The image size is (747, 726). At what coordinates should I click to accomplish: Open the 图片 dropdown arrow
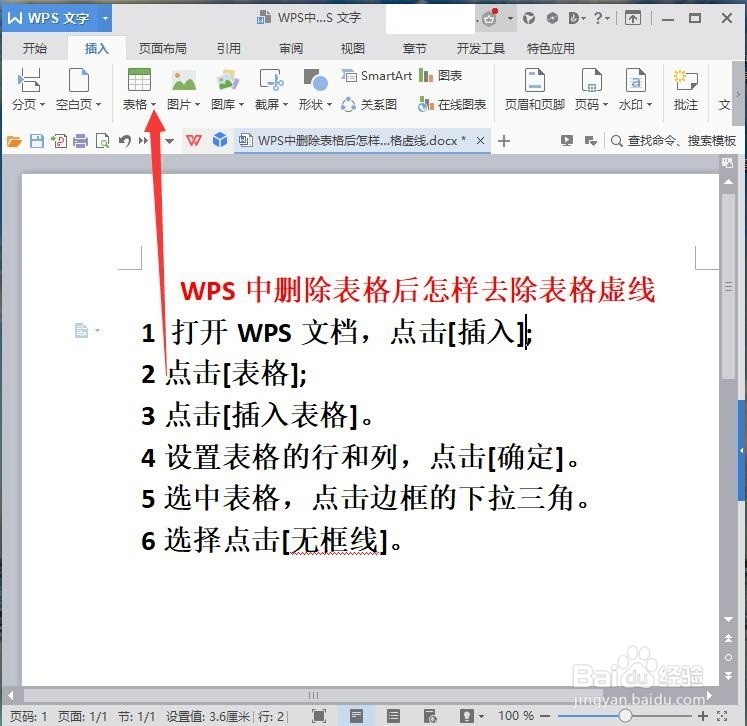(x=197, y=104)
